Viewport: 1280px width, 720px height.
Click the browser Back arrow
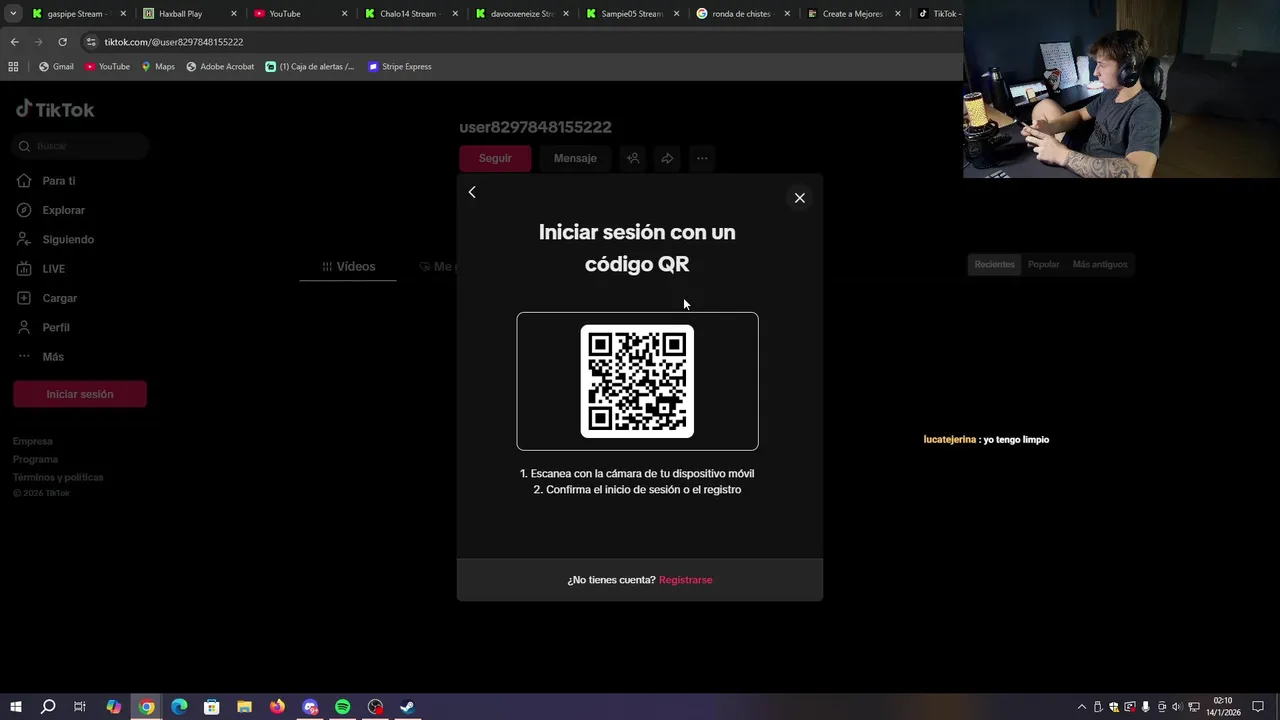14,42
